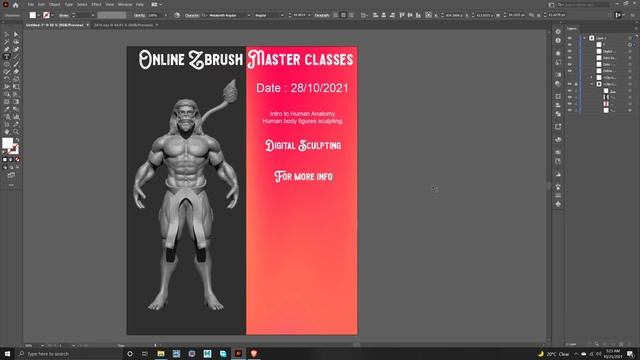Open Type menu
This screenshot has width=640, height=360.
coord(69,4)
